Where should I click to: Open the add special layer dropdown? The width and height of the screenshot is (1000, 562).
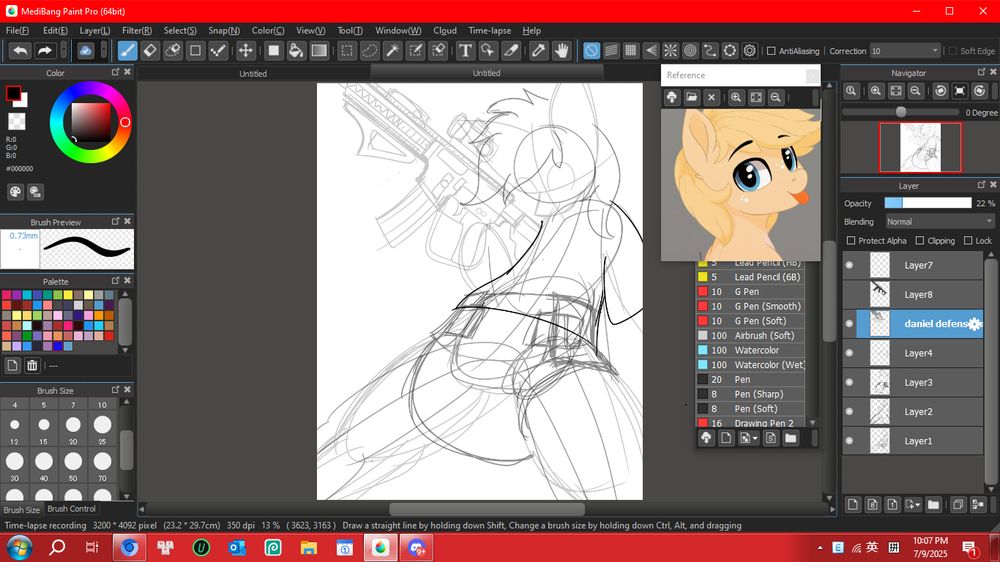(x=913, y=505)
